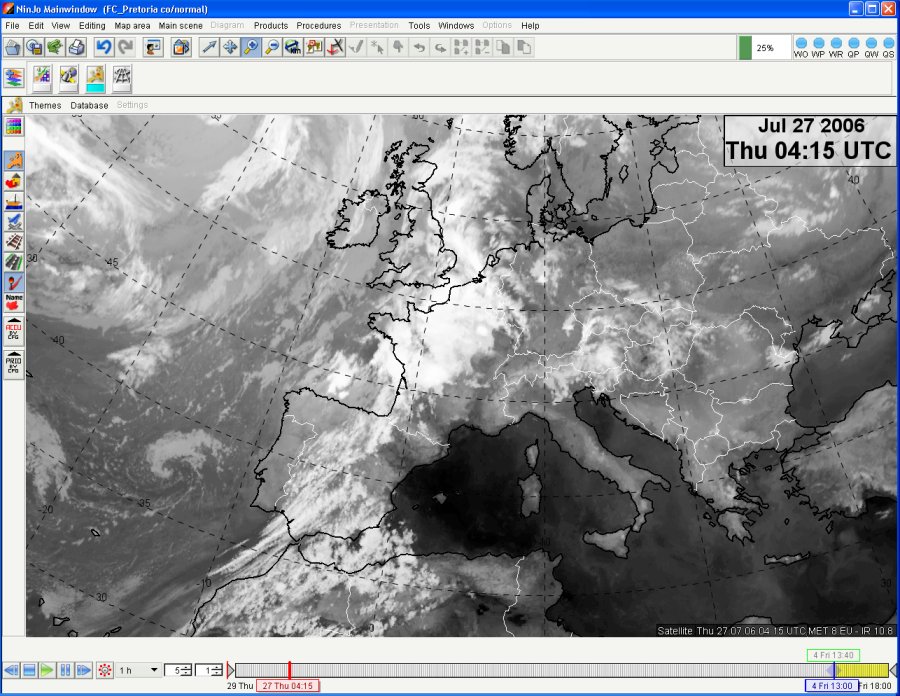Select the blue arrow pointer tool
The width and height of the screenshot is (900, 696).
209,47
